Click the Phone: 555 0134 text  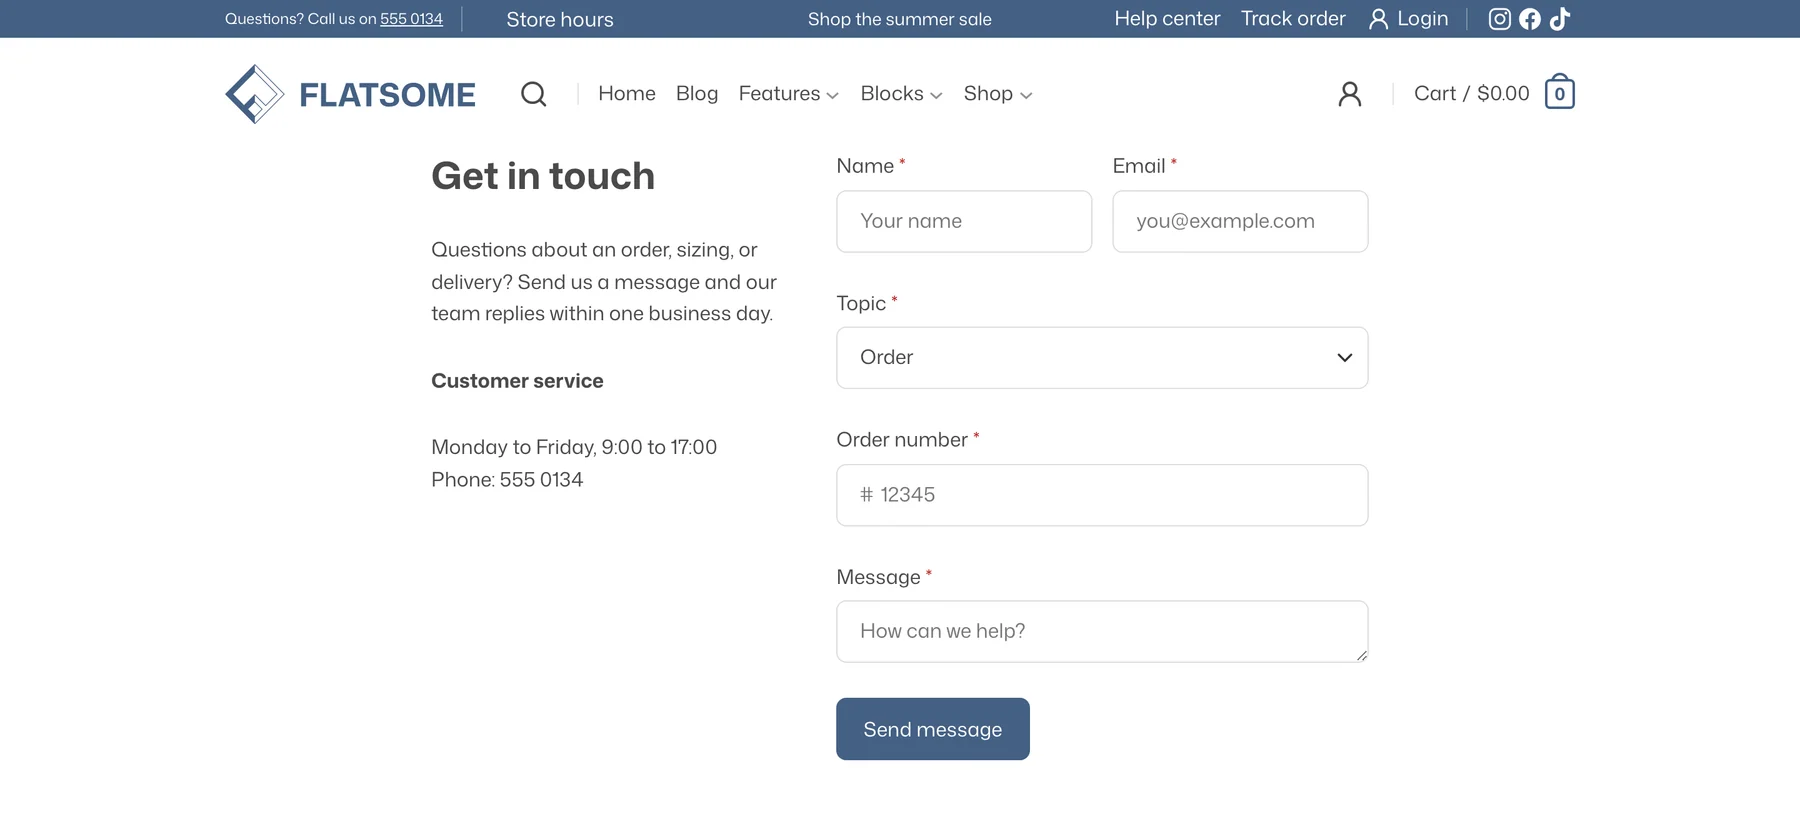[x=507, y=480]
